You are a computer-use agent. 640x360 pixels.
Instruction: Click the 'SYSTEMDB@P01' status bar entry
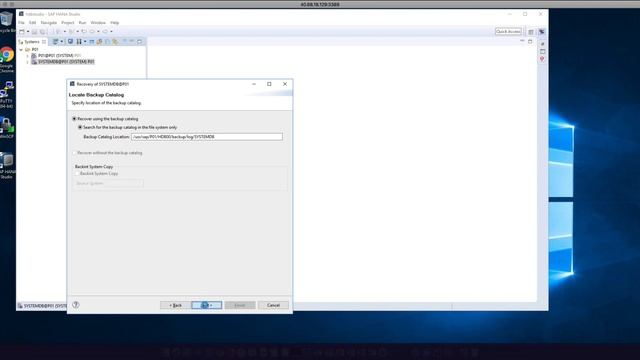click(42, 306)
